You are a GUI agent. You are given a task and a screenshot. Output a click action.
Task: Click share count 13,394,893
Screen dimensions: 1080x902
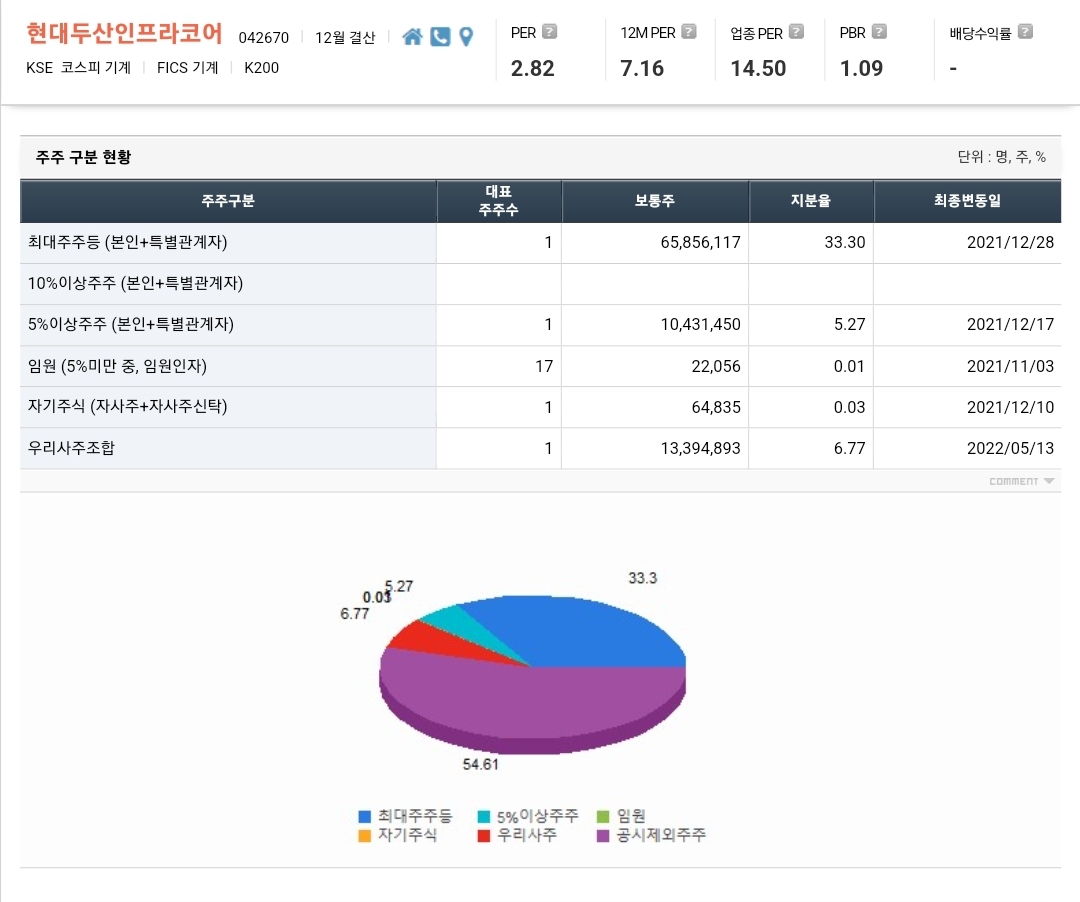(700, 448)
